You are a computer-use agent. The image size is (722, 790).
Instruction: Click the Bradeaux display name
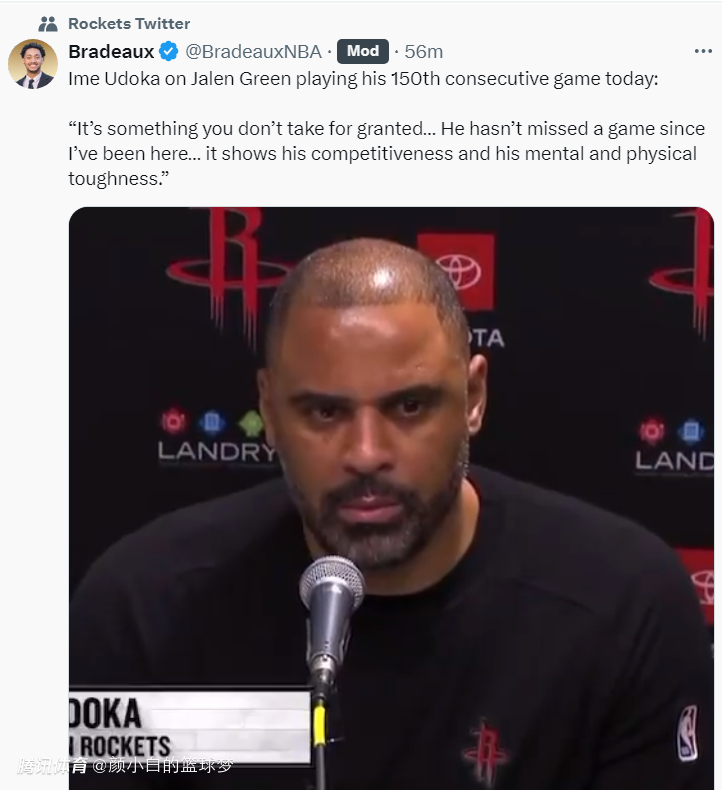tap(111, 51)
